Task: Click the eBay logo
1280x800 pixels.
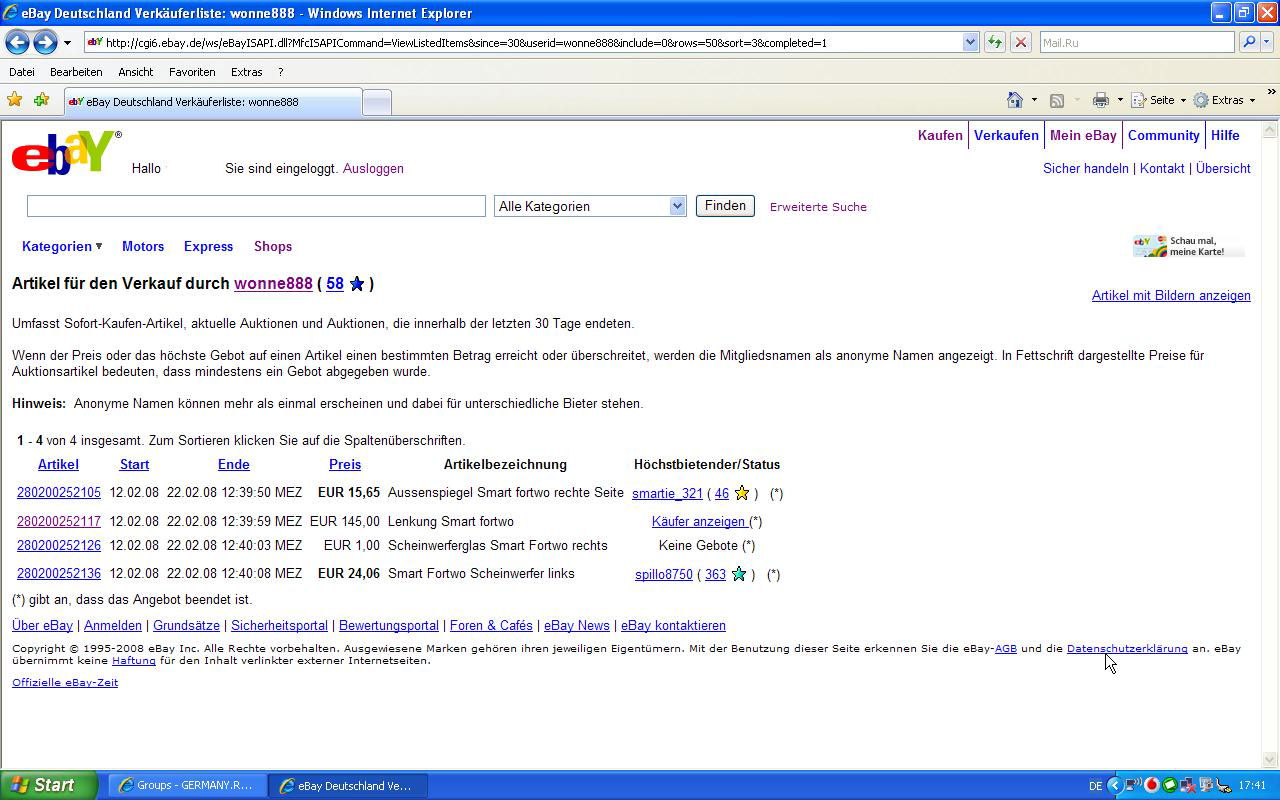Action: (x=66, y=153)
